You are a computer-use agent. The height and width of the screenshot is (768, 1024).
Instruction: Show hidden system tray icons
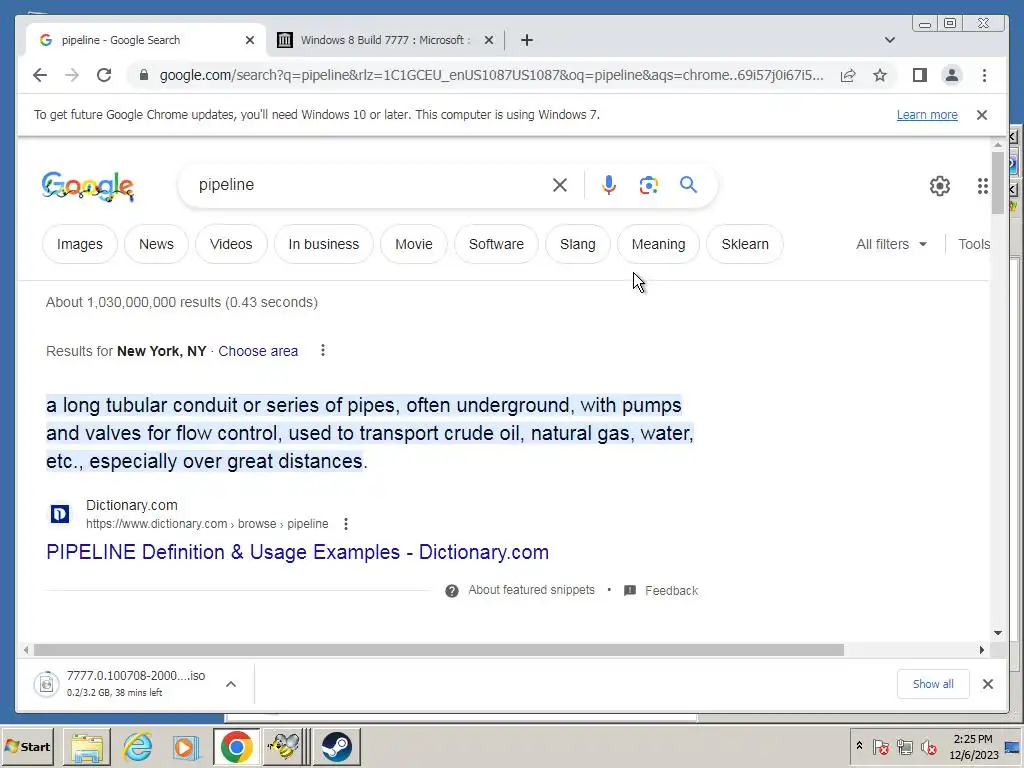859,746
